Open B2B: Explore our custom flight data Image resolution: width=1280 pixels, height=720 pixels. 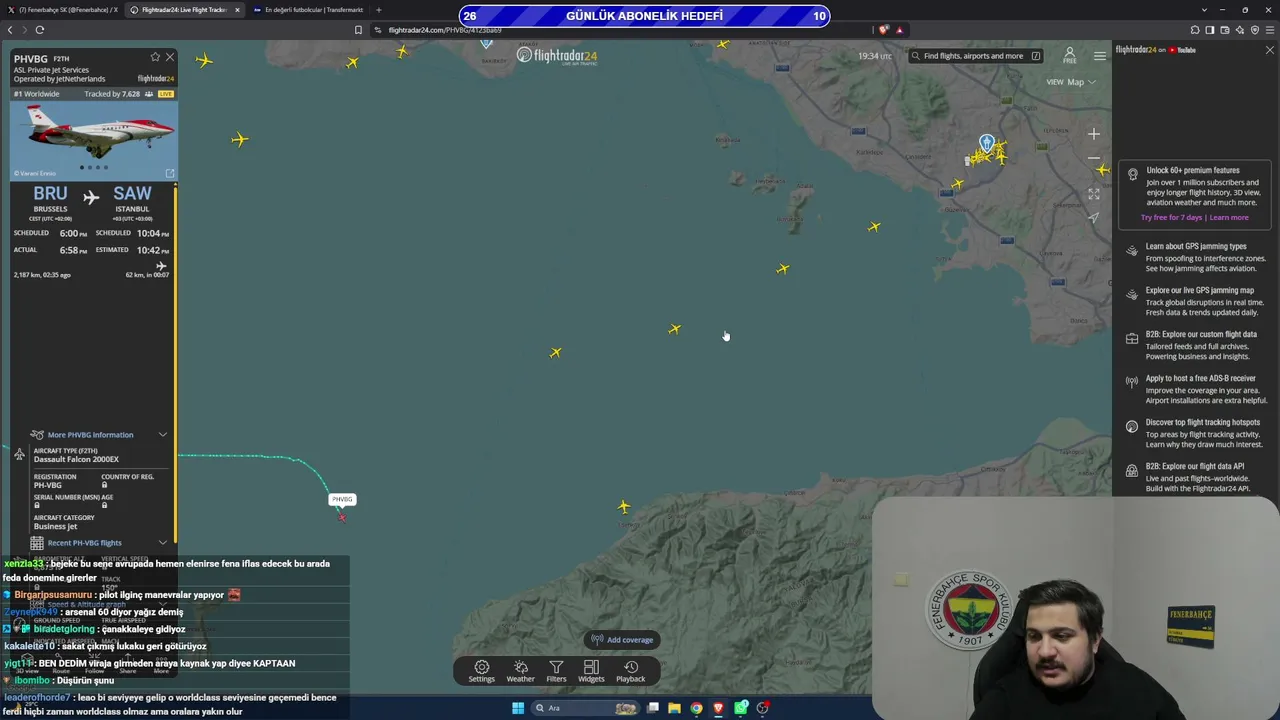[1195, 346]
